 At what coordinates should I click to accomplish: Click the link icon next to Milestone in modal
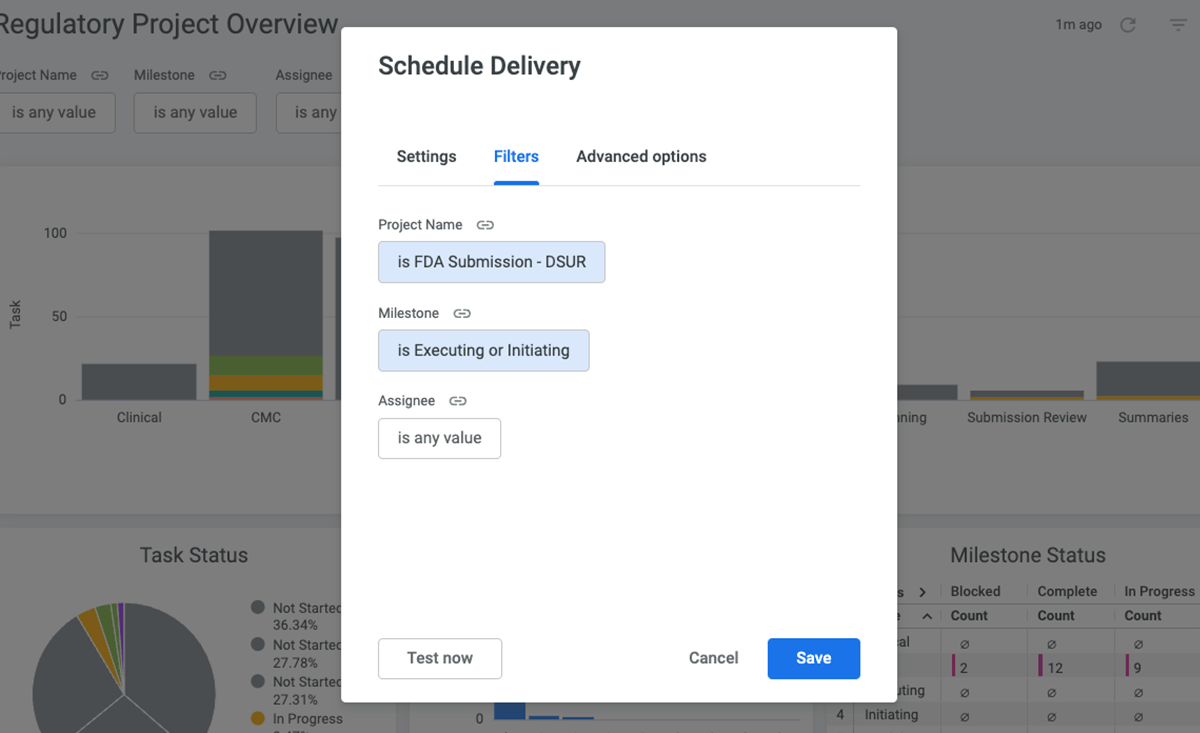pyautogui.click(x=462, y=313)
